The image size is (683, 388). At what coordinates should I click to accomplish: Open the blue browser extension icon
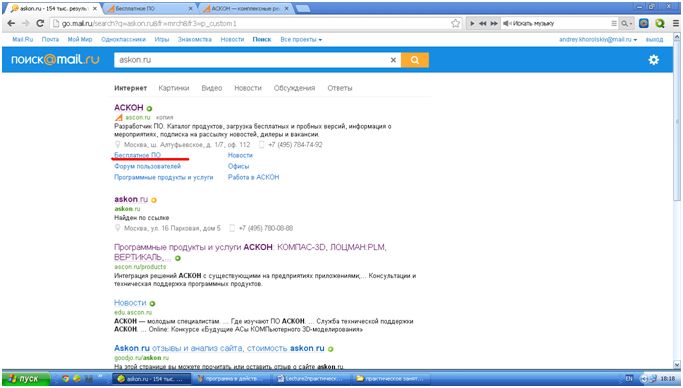[x=644, y=24]
